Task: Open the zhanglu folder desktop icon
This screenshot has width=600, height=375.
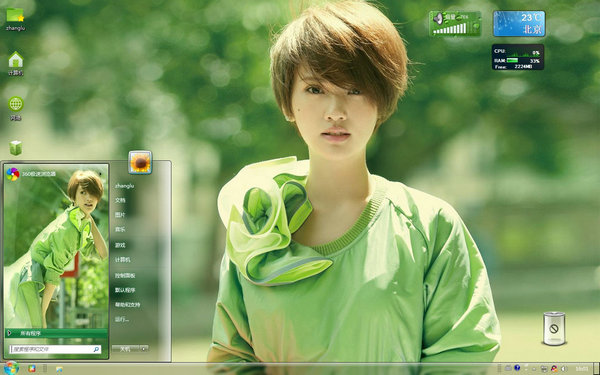Action: pos(15,18)
